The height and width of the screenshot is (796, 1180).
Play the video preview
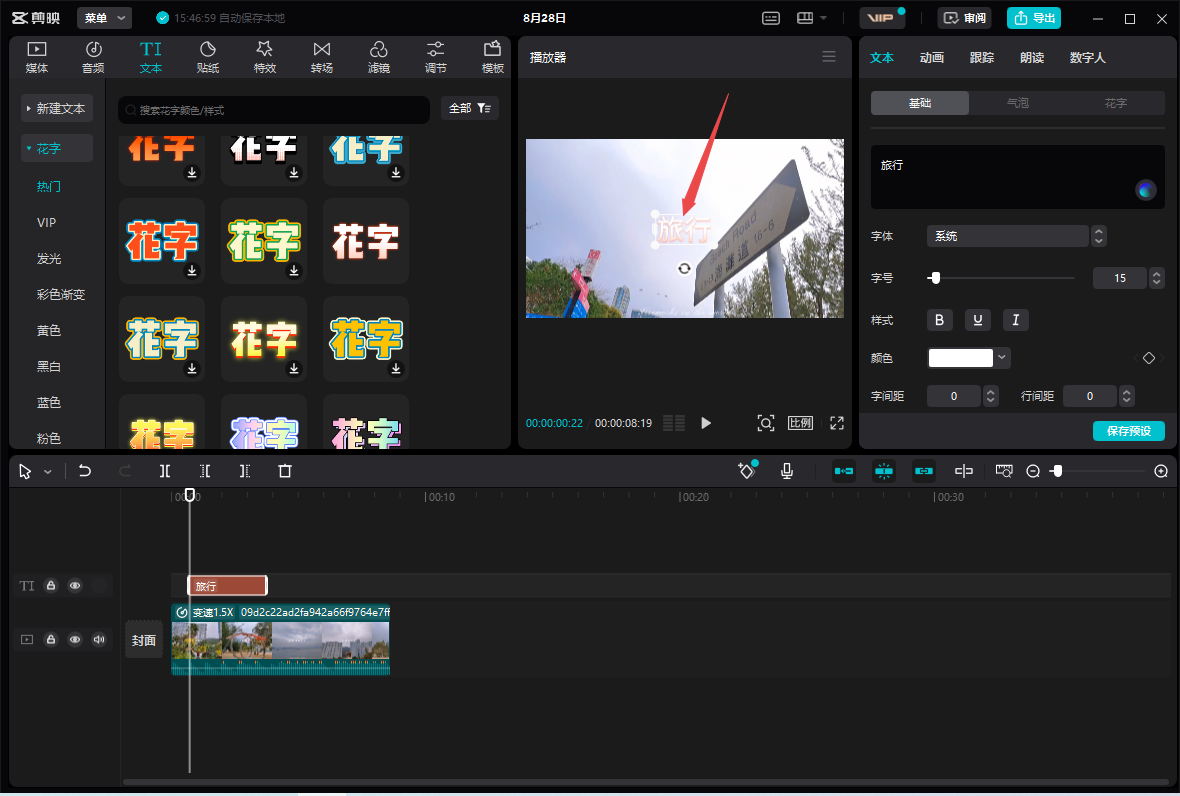(x=706, y=423)
